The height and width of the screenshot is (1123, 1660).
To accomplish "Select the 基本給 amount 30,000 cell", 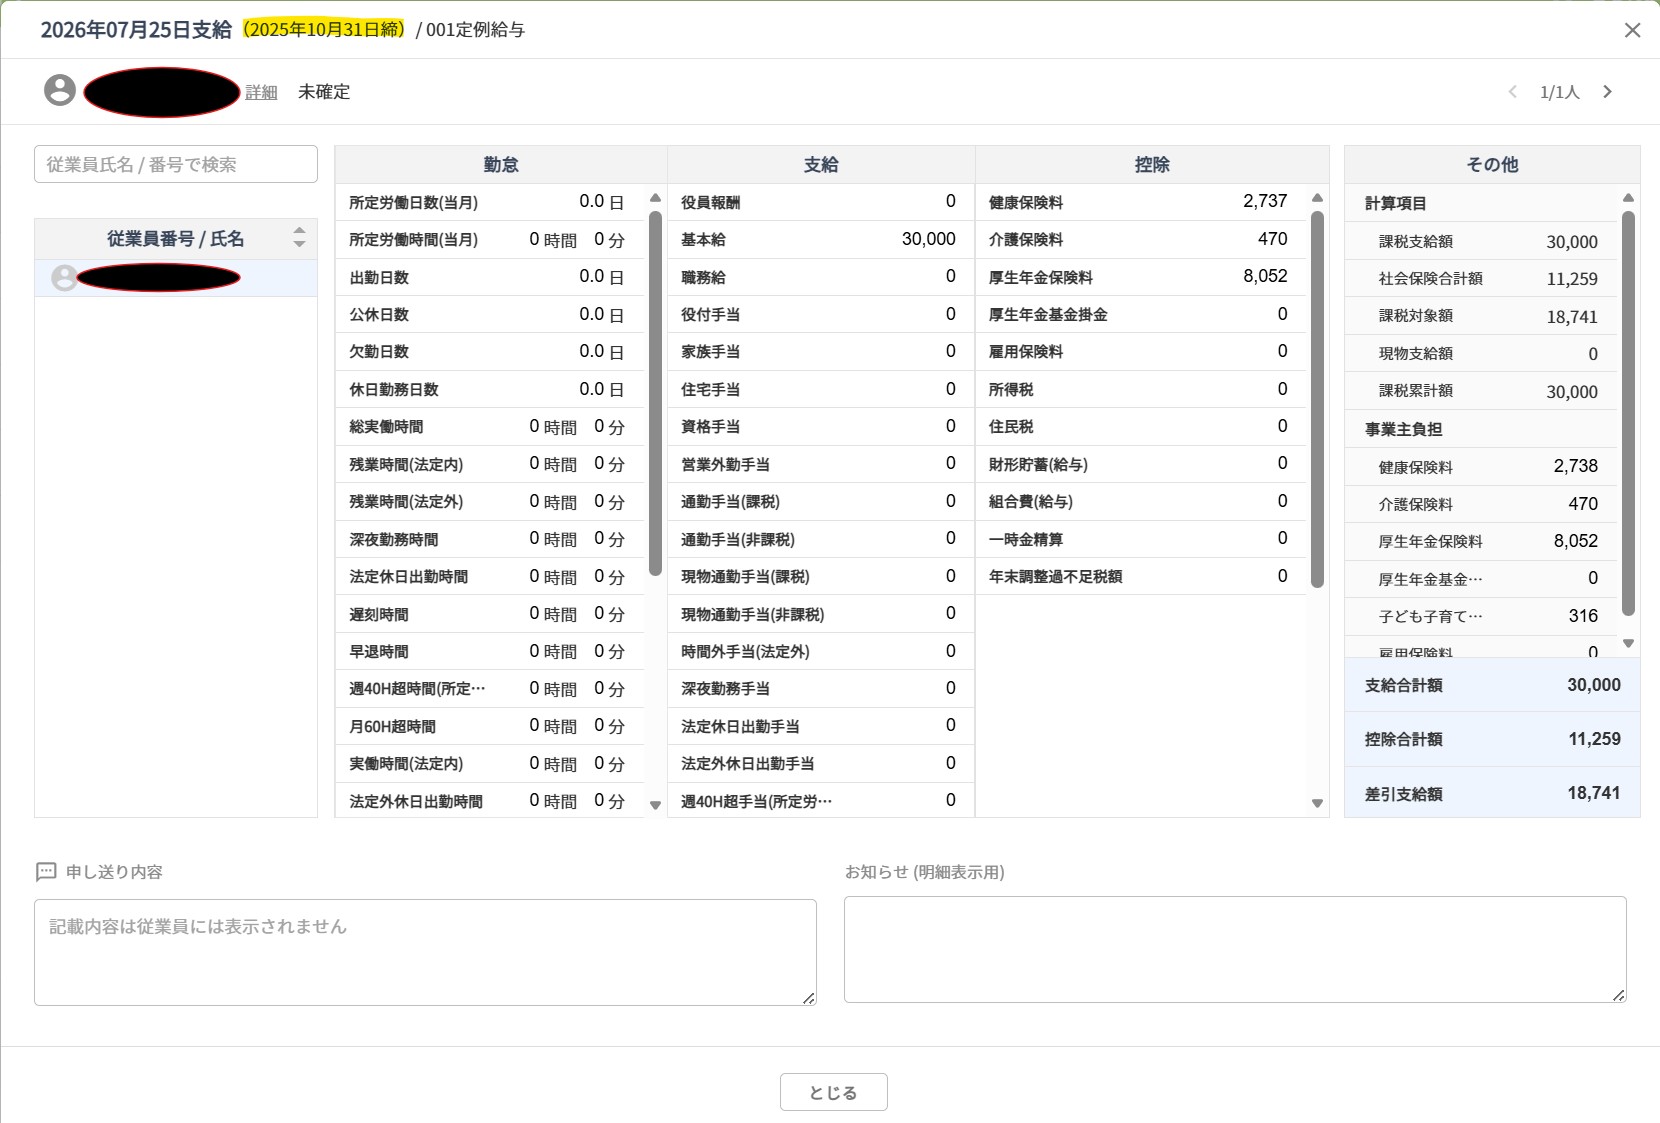I will [928, 239].
